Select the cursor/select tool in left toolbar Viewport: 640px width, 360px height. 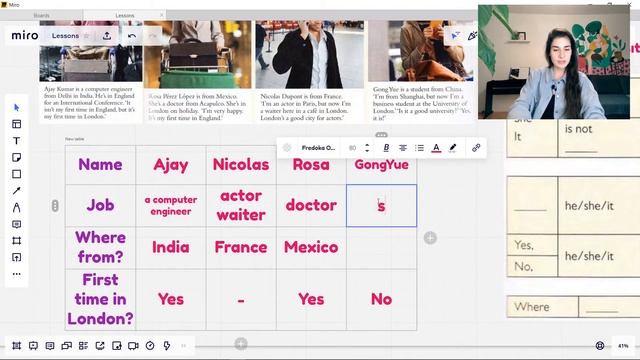[16, 108]
